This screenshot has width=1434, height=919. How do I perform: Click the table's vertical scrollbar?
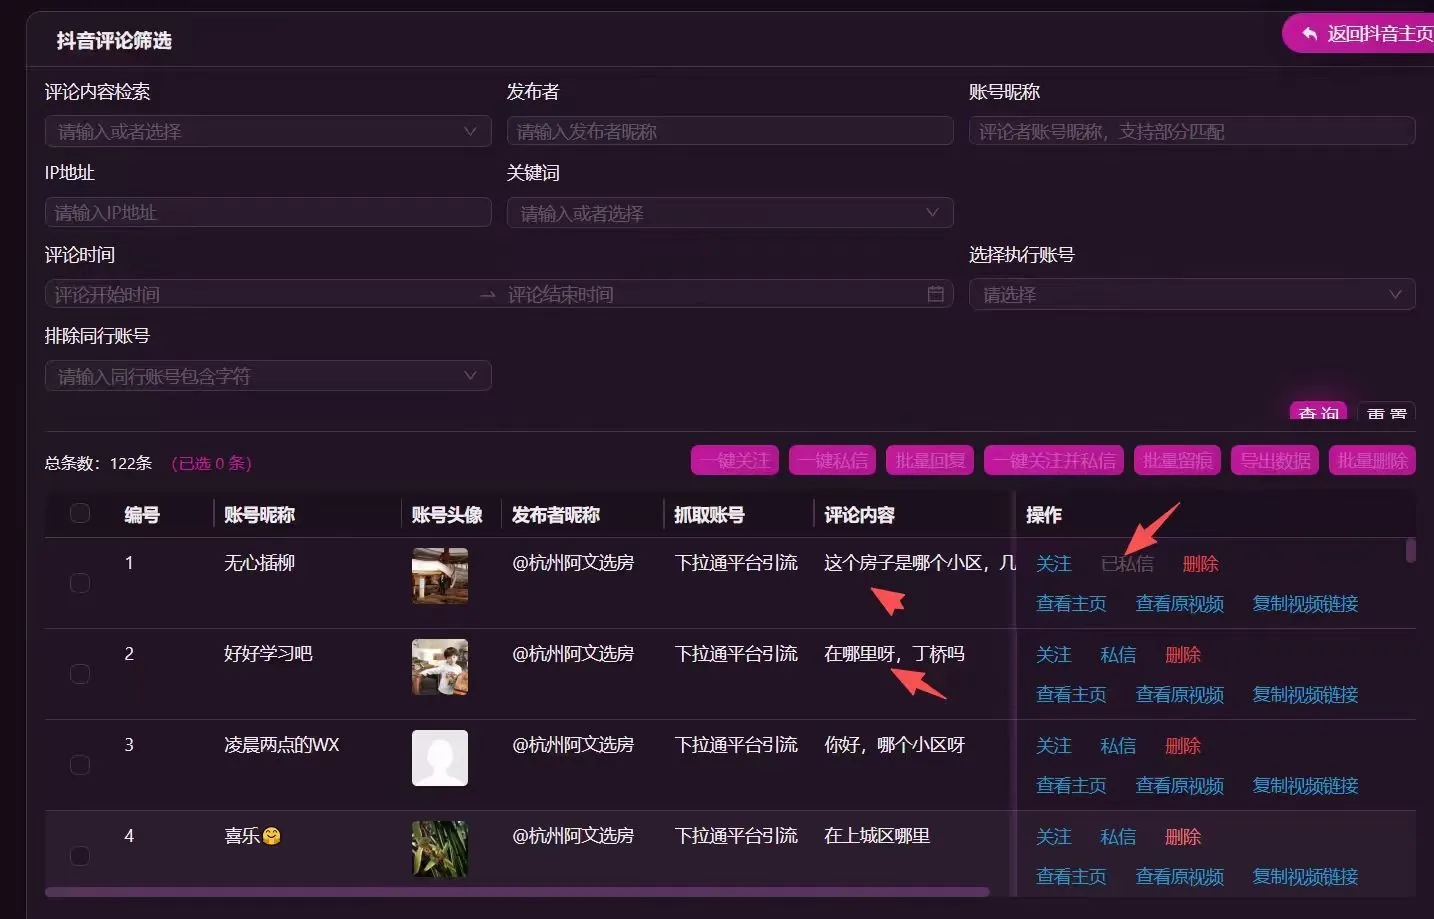coord(1411,550)
